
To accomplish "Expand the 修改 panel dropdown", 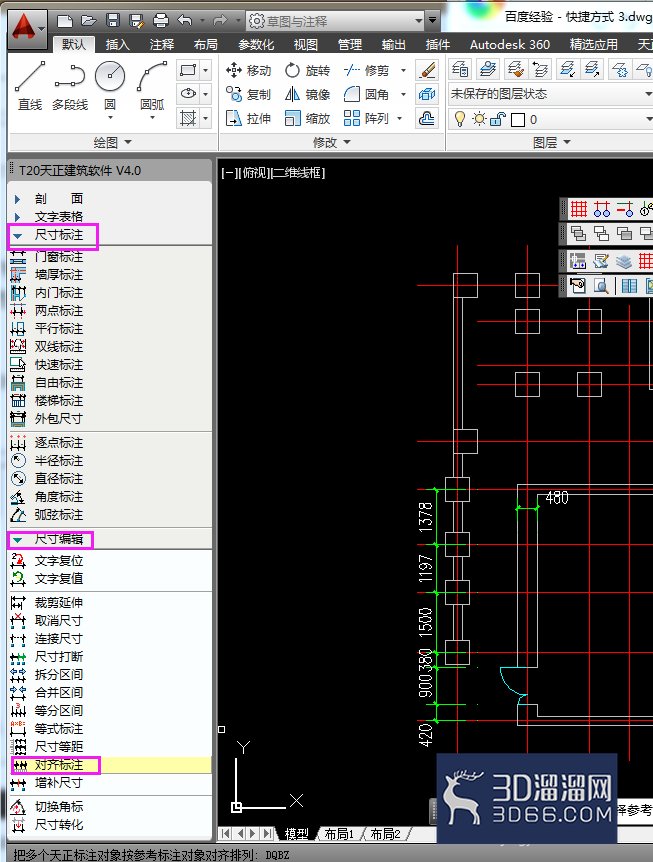I will point(331,142).
